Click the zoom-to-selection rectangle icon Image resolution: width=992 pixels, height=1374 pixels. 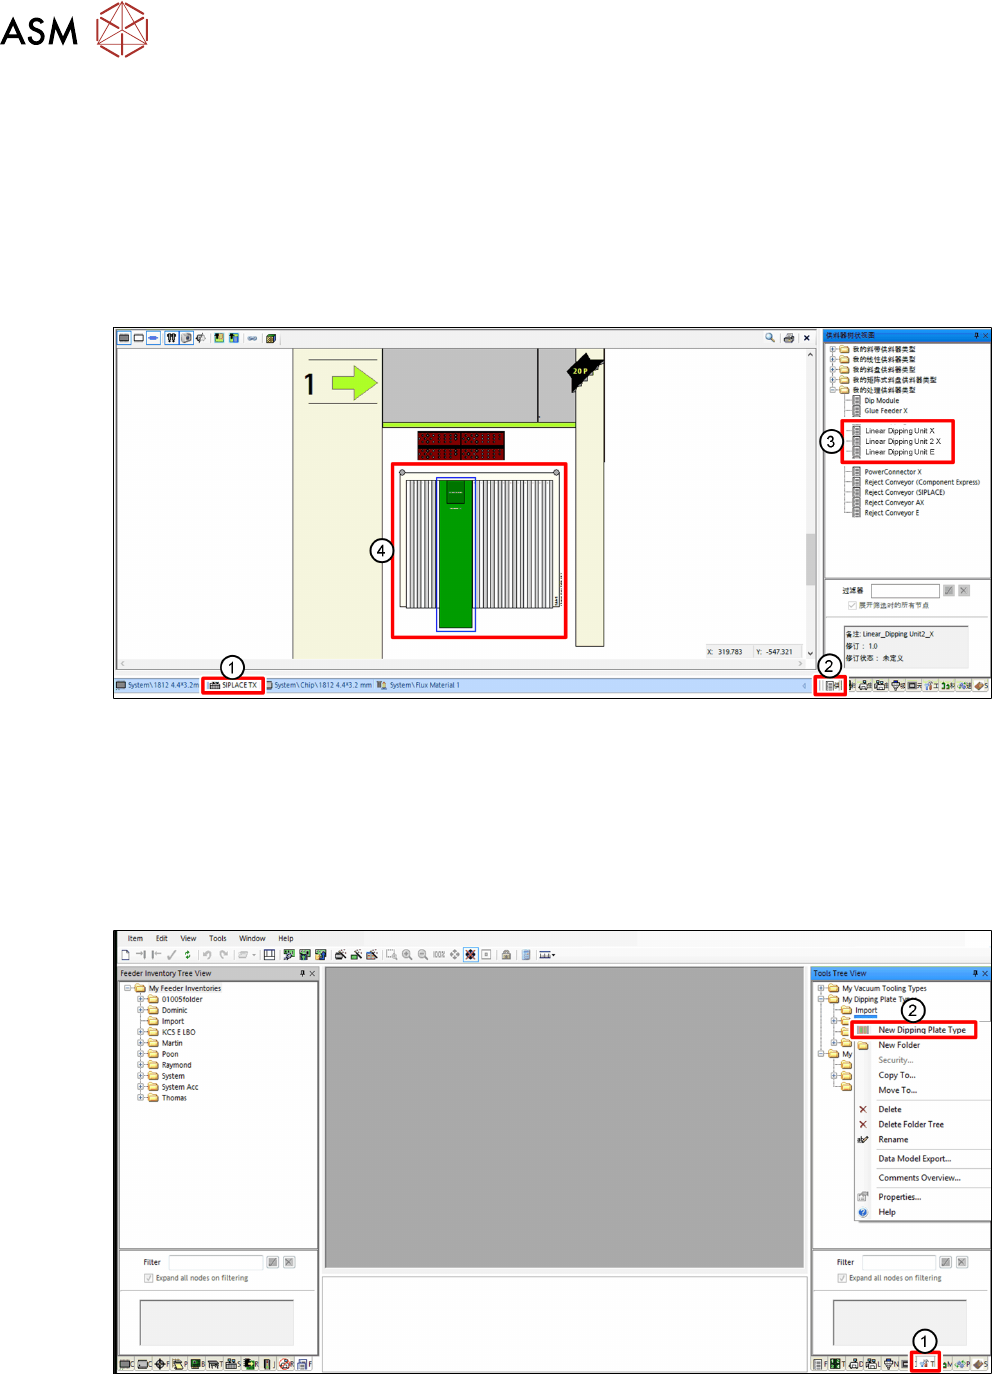391,955
